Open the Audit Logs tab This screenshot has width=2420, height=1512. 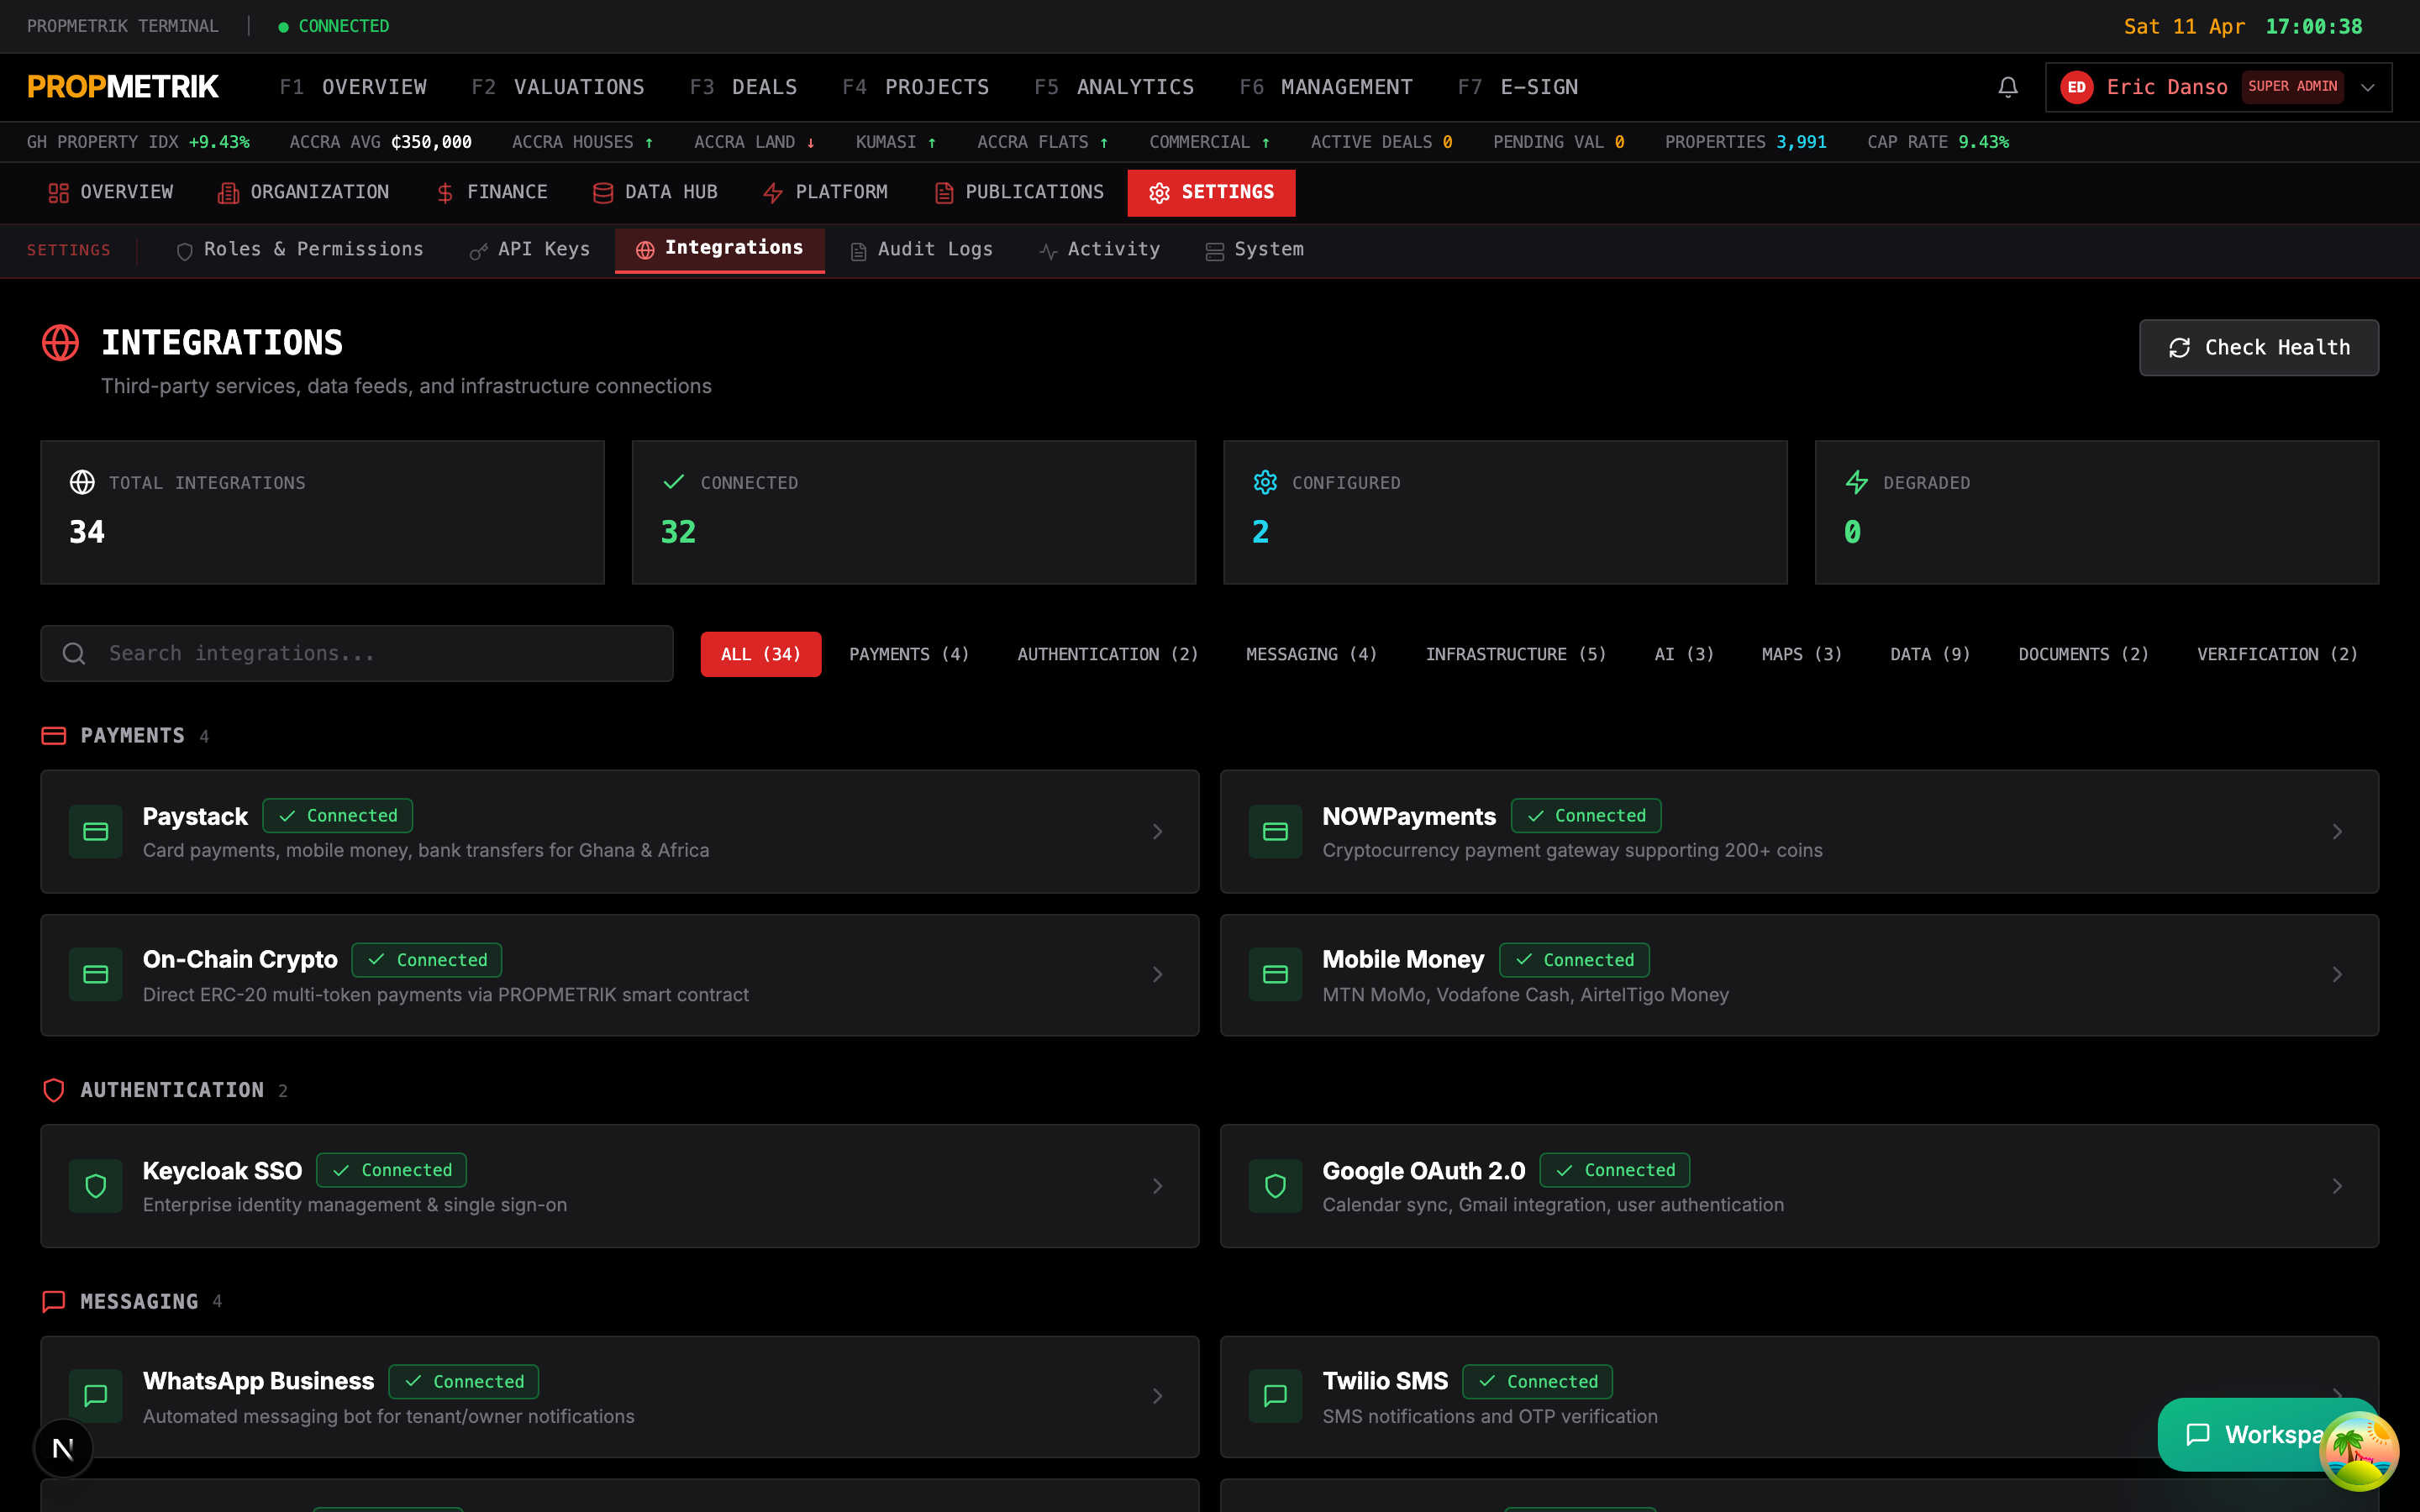click(x=921, y=250)
